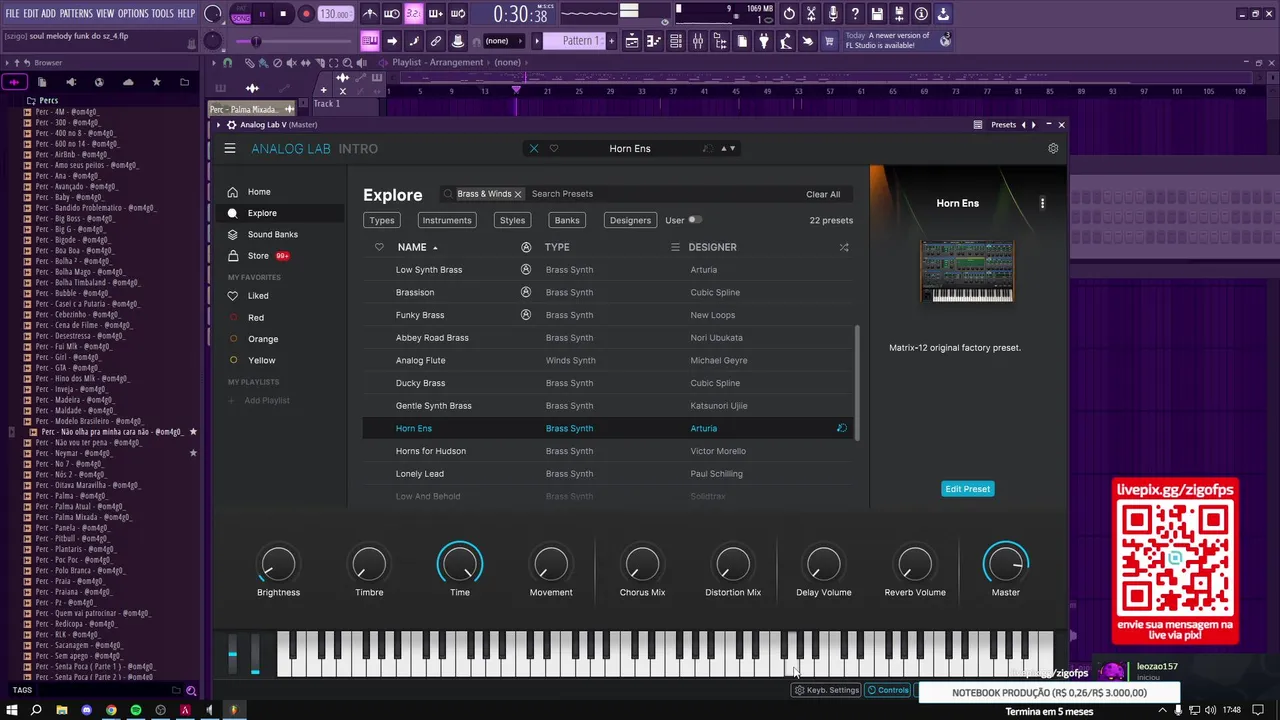Open the FL Studio help question icon
The height and width of the screenshot is (720, 1280).
[x=855, y=14]
